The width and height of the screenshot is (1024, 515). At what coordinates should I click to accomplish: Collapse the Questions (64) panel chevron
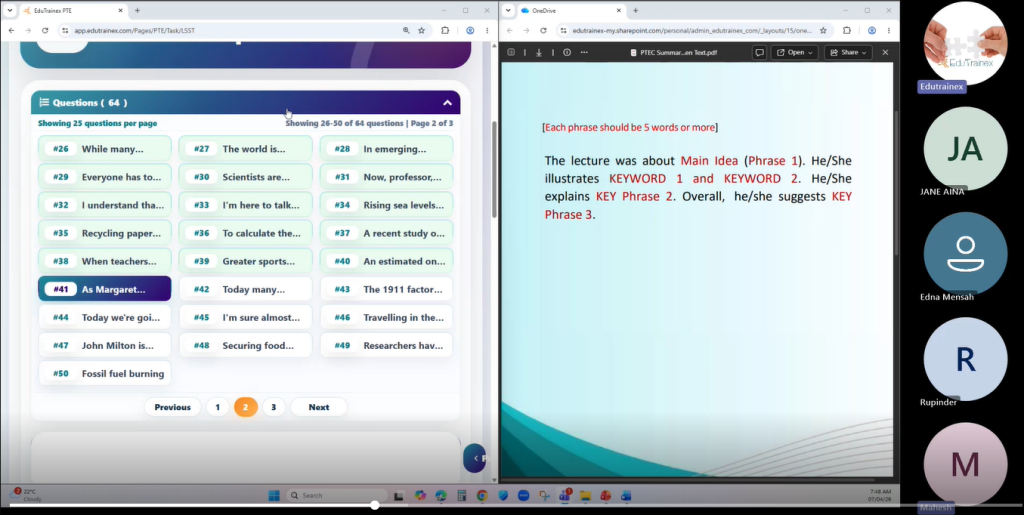[x=447, y=102]
